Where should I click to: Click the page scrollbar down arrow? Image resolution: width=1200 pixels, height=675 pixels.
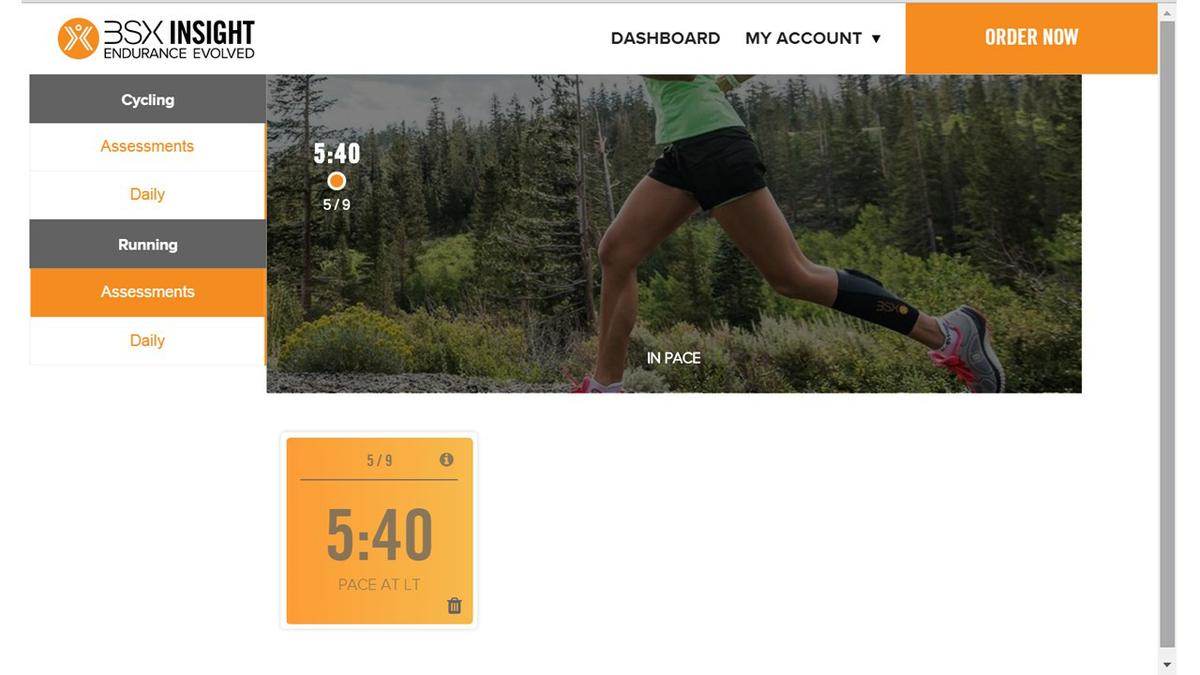(1166, 664)
